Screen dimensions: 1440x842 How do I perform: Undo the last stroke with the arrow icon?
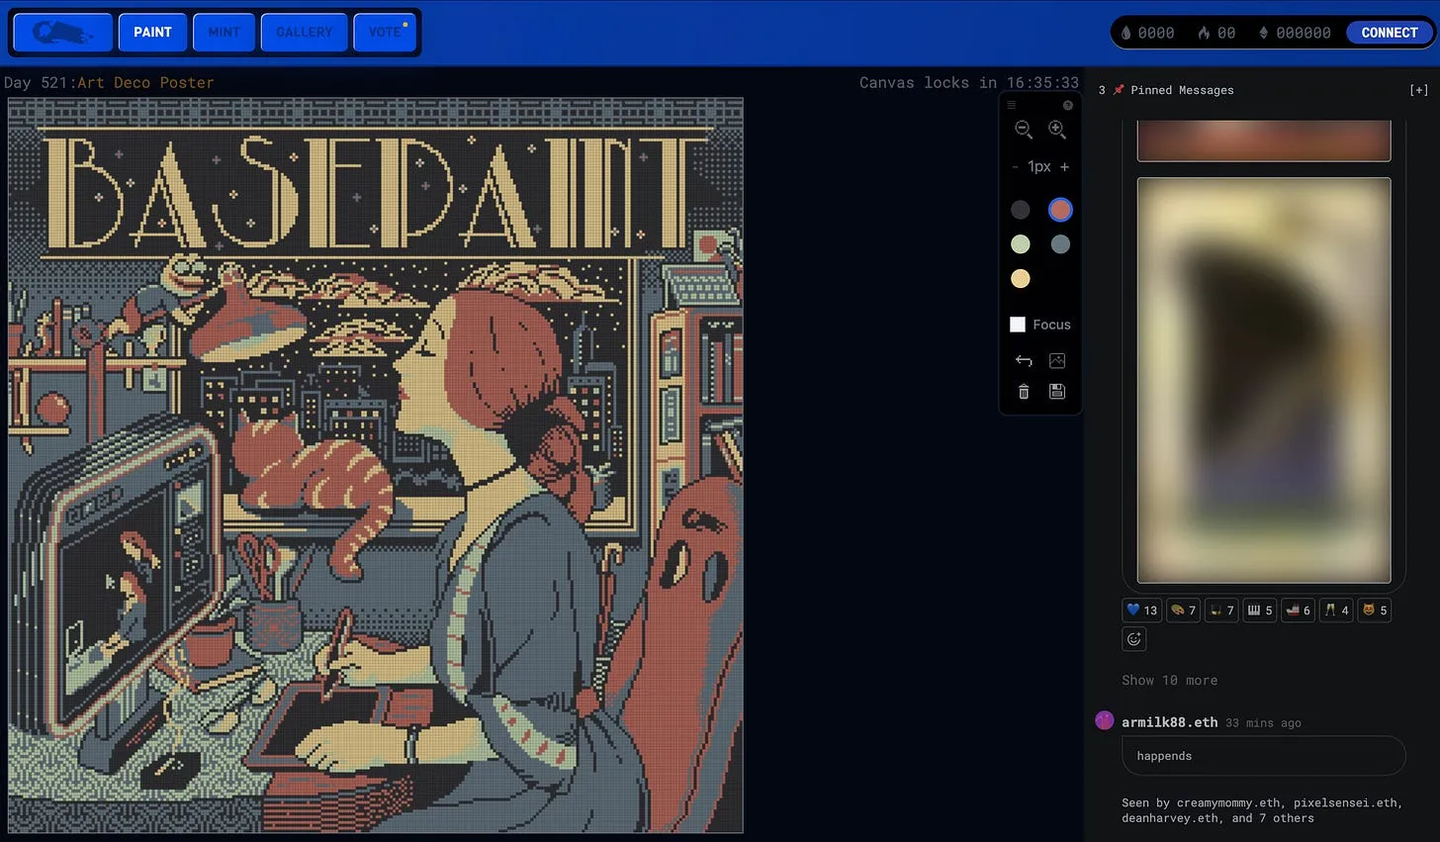click(x=1023, y=360)
